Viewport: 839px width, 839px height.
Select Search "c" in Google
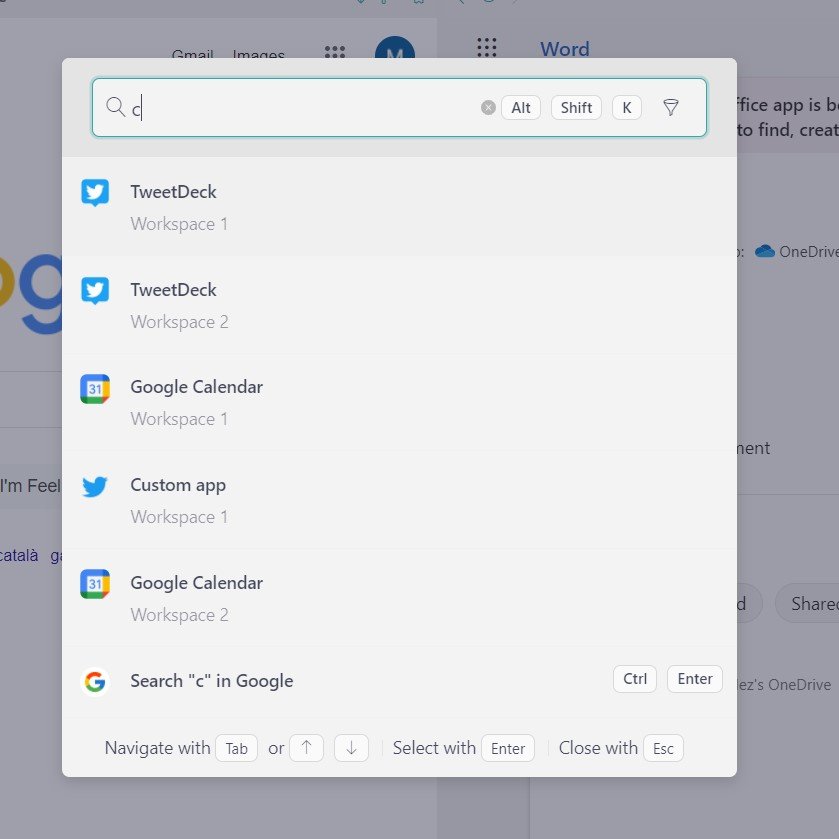pos(399,681)
